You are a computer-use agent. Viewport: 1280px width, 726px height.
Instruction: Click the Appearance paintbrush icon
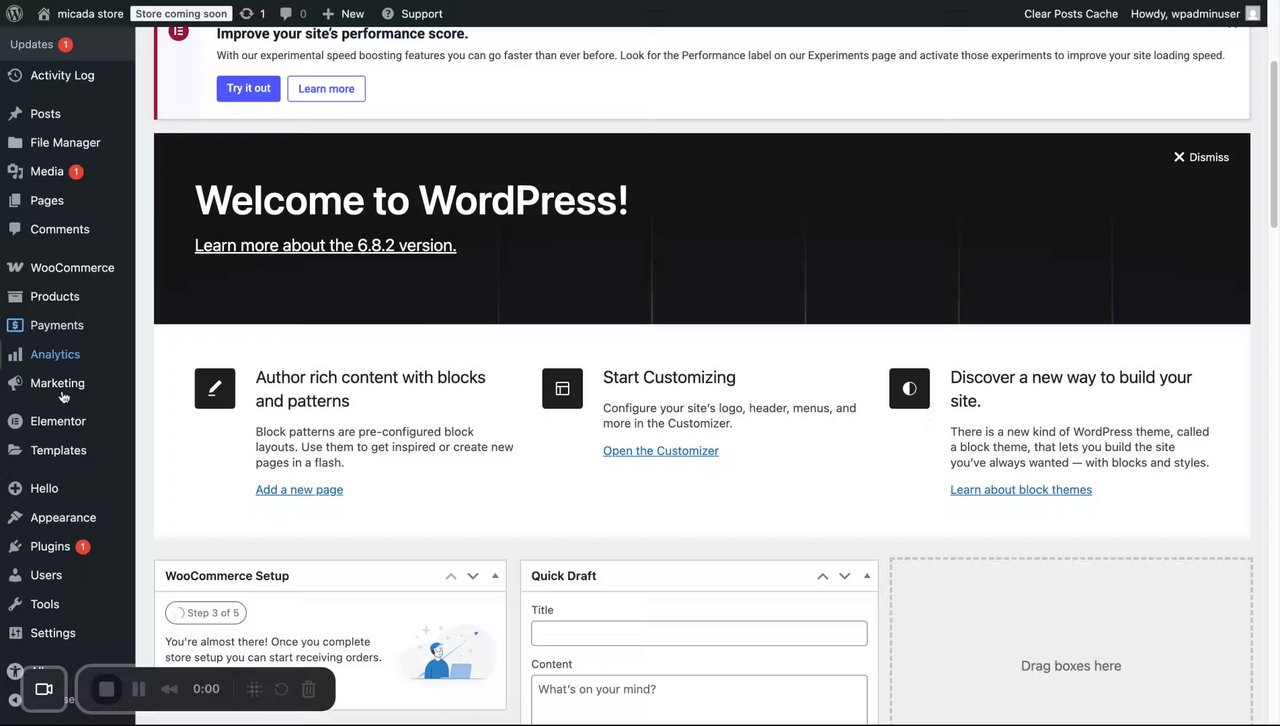(x=15, y=518)
